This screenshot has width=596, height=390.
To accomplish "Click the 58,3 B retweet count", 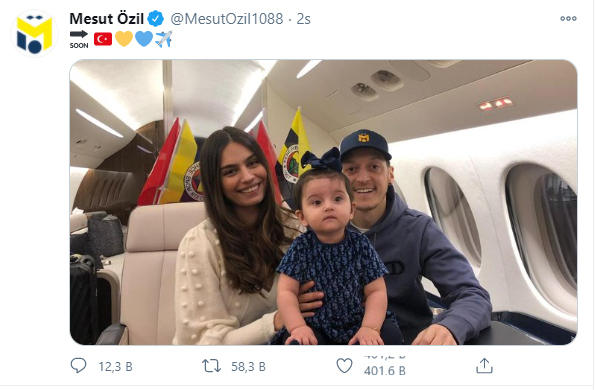I will click(x=248, y=367).
